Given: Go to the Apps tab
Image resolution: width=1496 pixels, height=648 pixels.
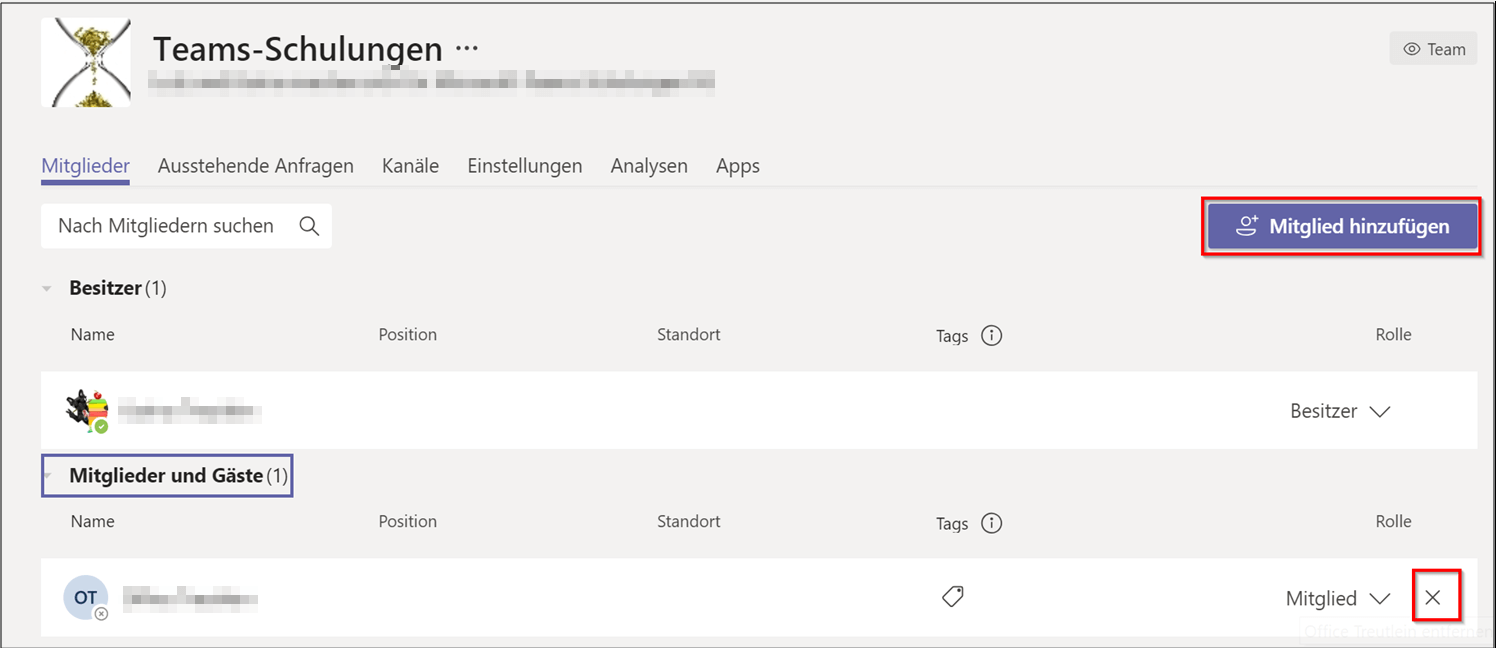Looking at the screenshot, I should (738, 166).
